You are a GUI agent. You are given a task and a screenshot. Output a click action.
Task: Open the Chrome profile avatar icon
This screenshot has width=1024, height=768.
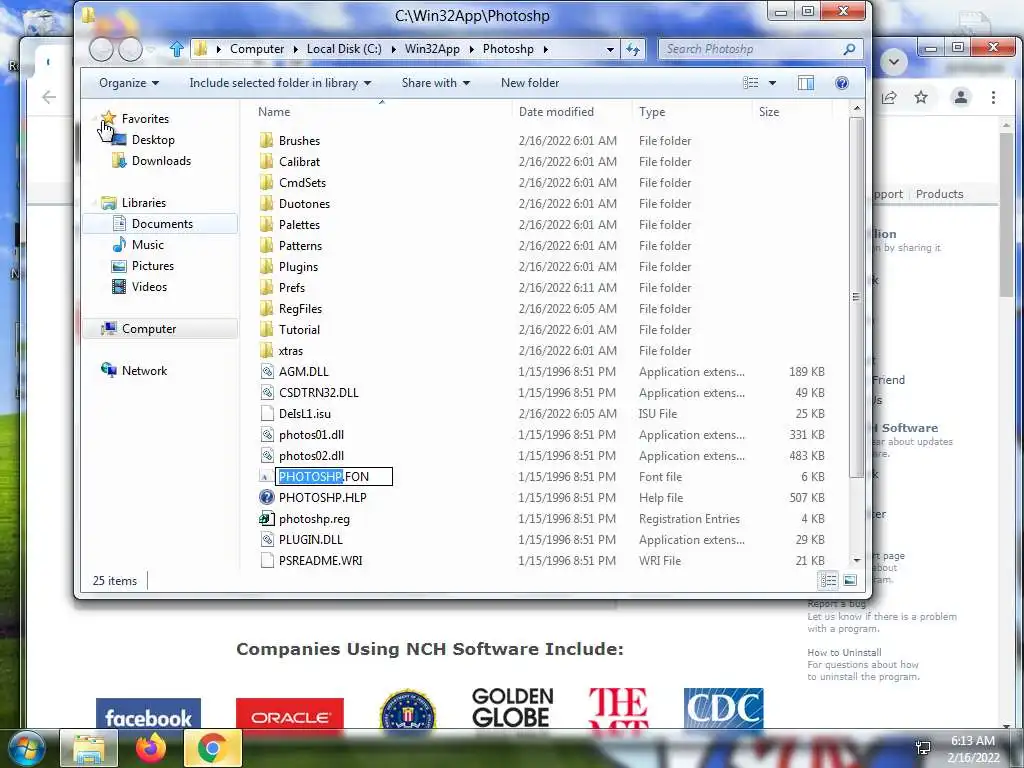pyautogui.click(x=961, y=97)
